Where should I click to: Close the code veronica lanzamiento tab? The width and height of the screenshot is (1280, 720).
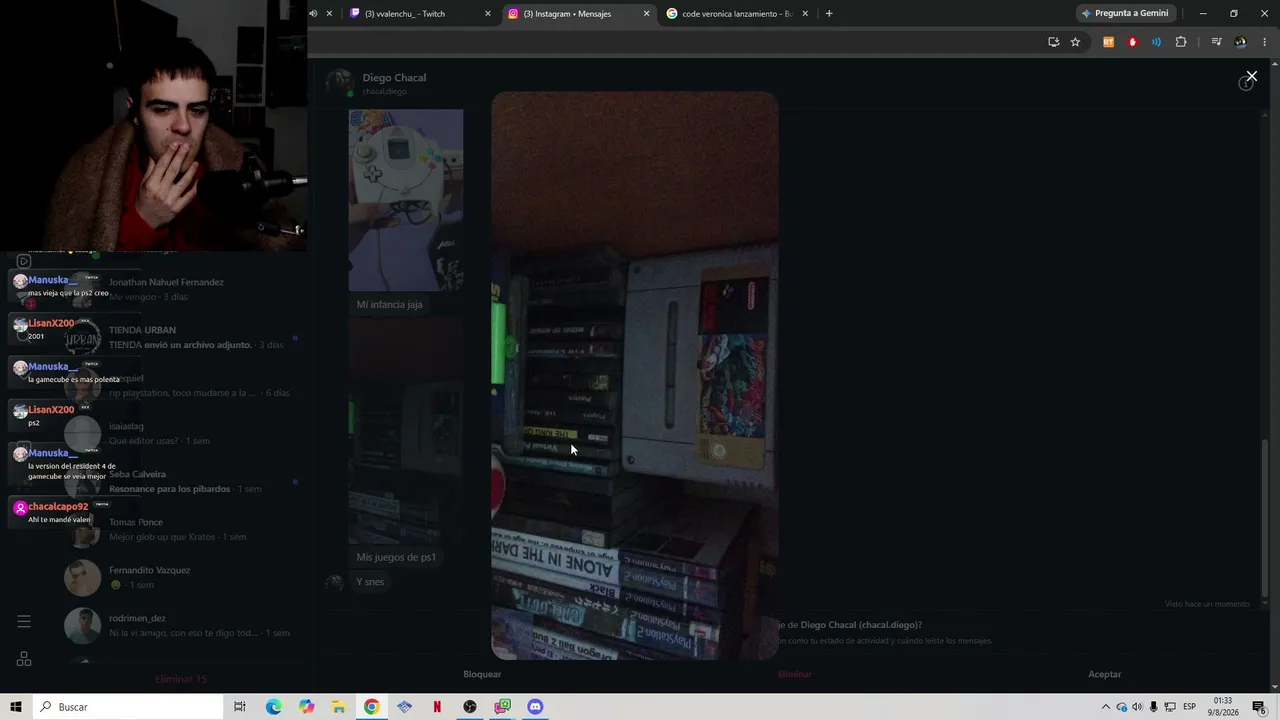pyautogui.click(x=804, y=14)
